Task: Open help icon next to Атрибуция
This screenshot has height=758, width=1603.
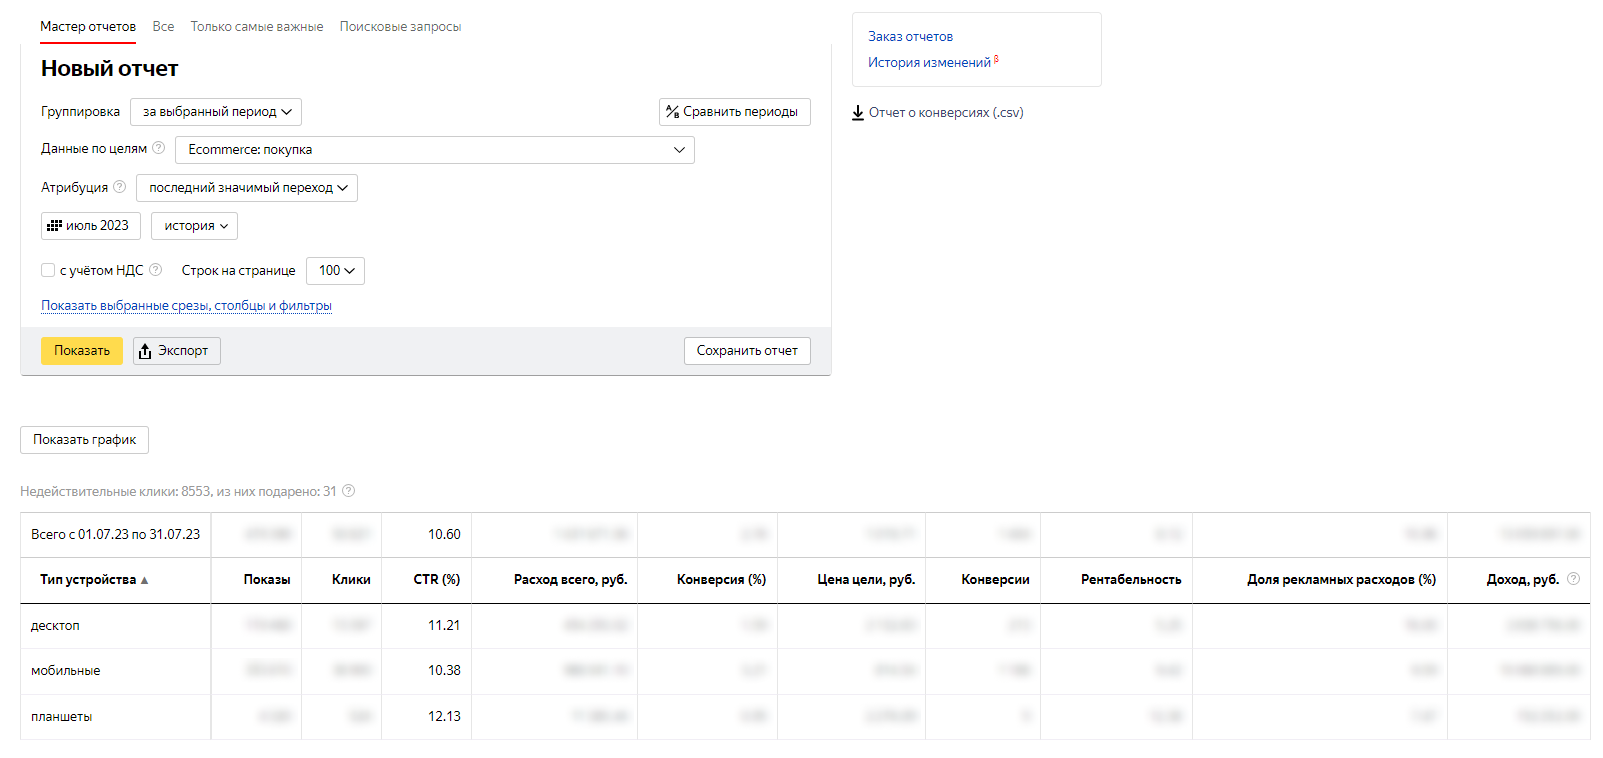Action: coord(120,187)
